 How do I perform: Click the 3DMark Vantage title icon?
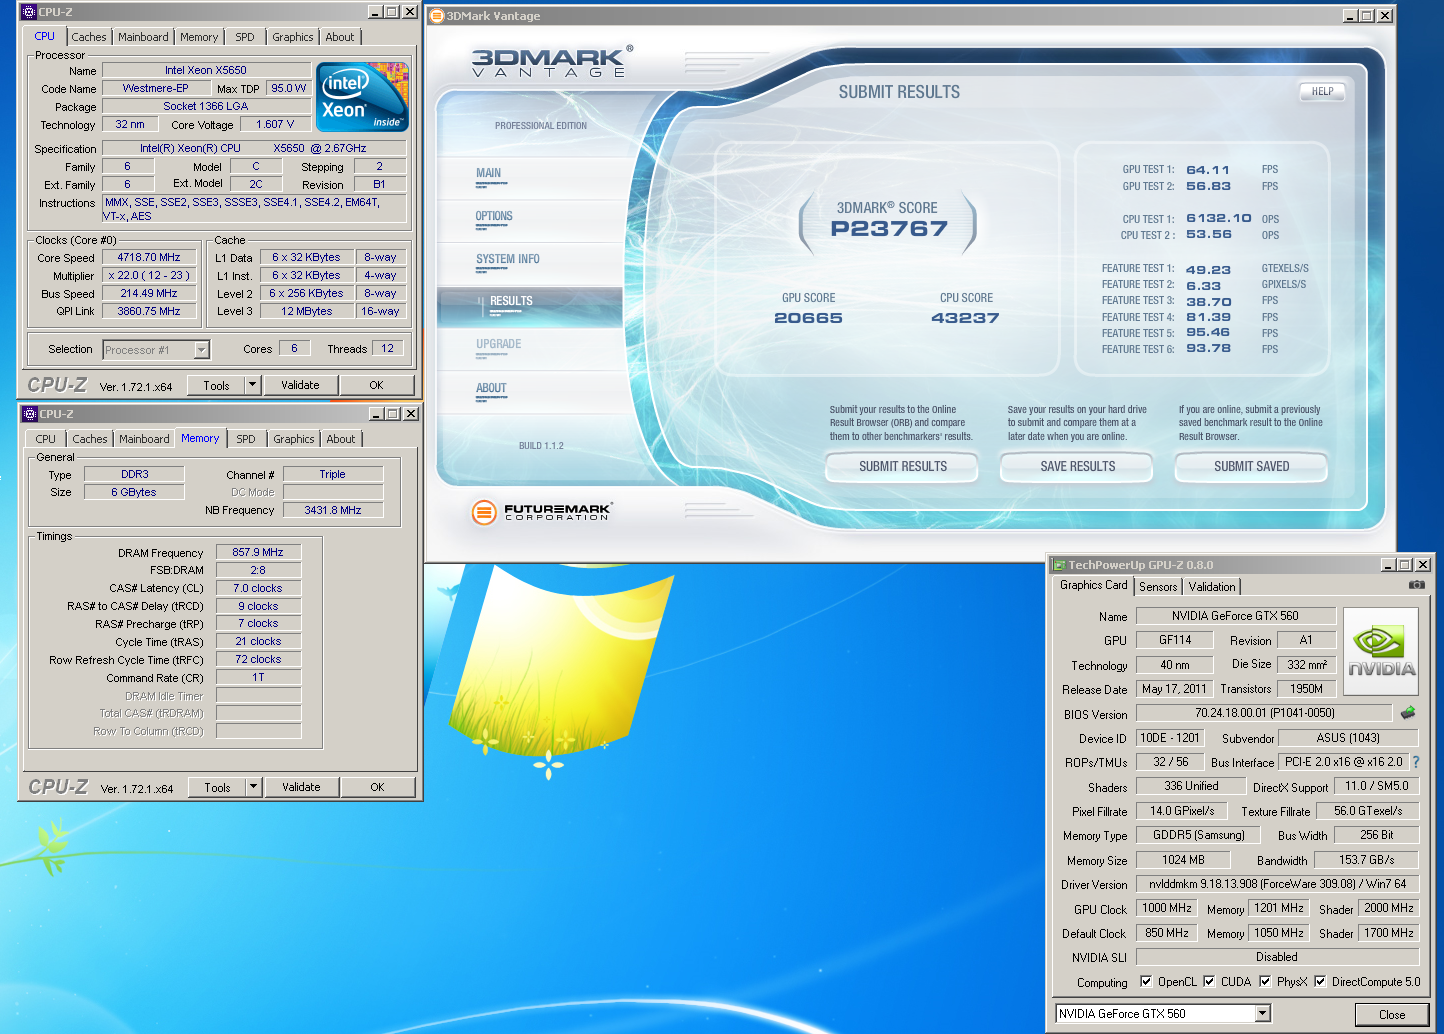437,16
